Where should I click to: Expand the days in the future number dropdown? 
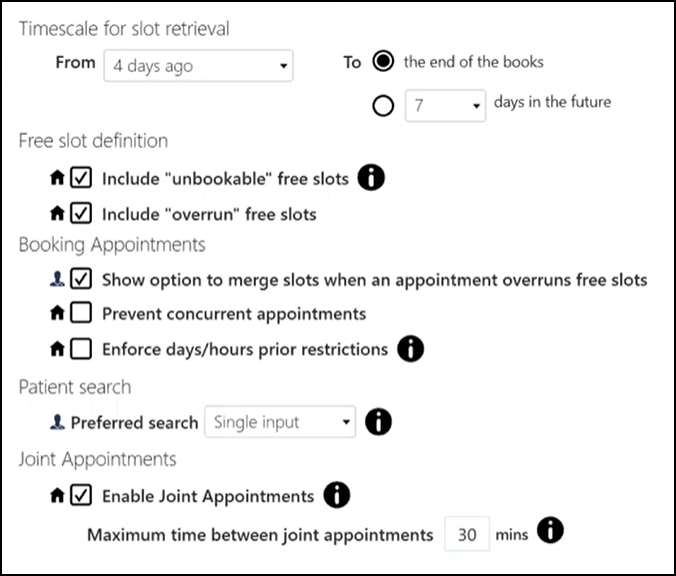point(445,105)
